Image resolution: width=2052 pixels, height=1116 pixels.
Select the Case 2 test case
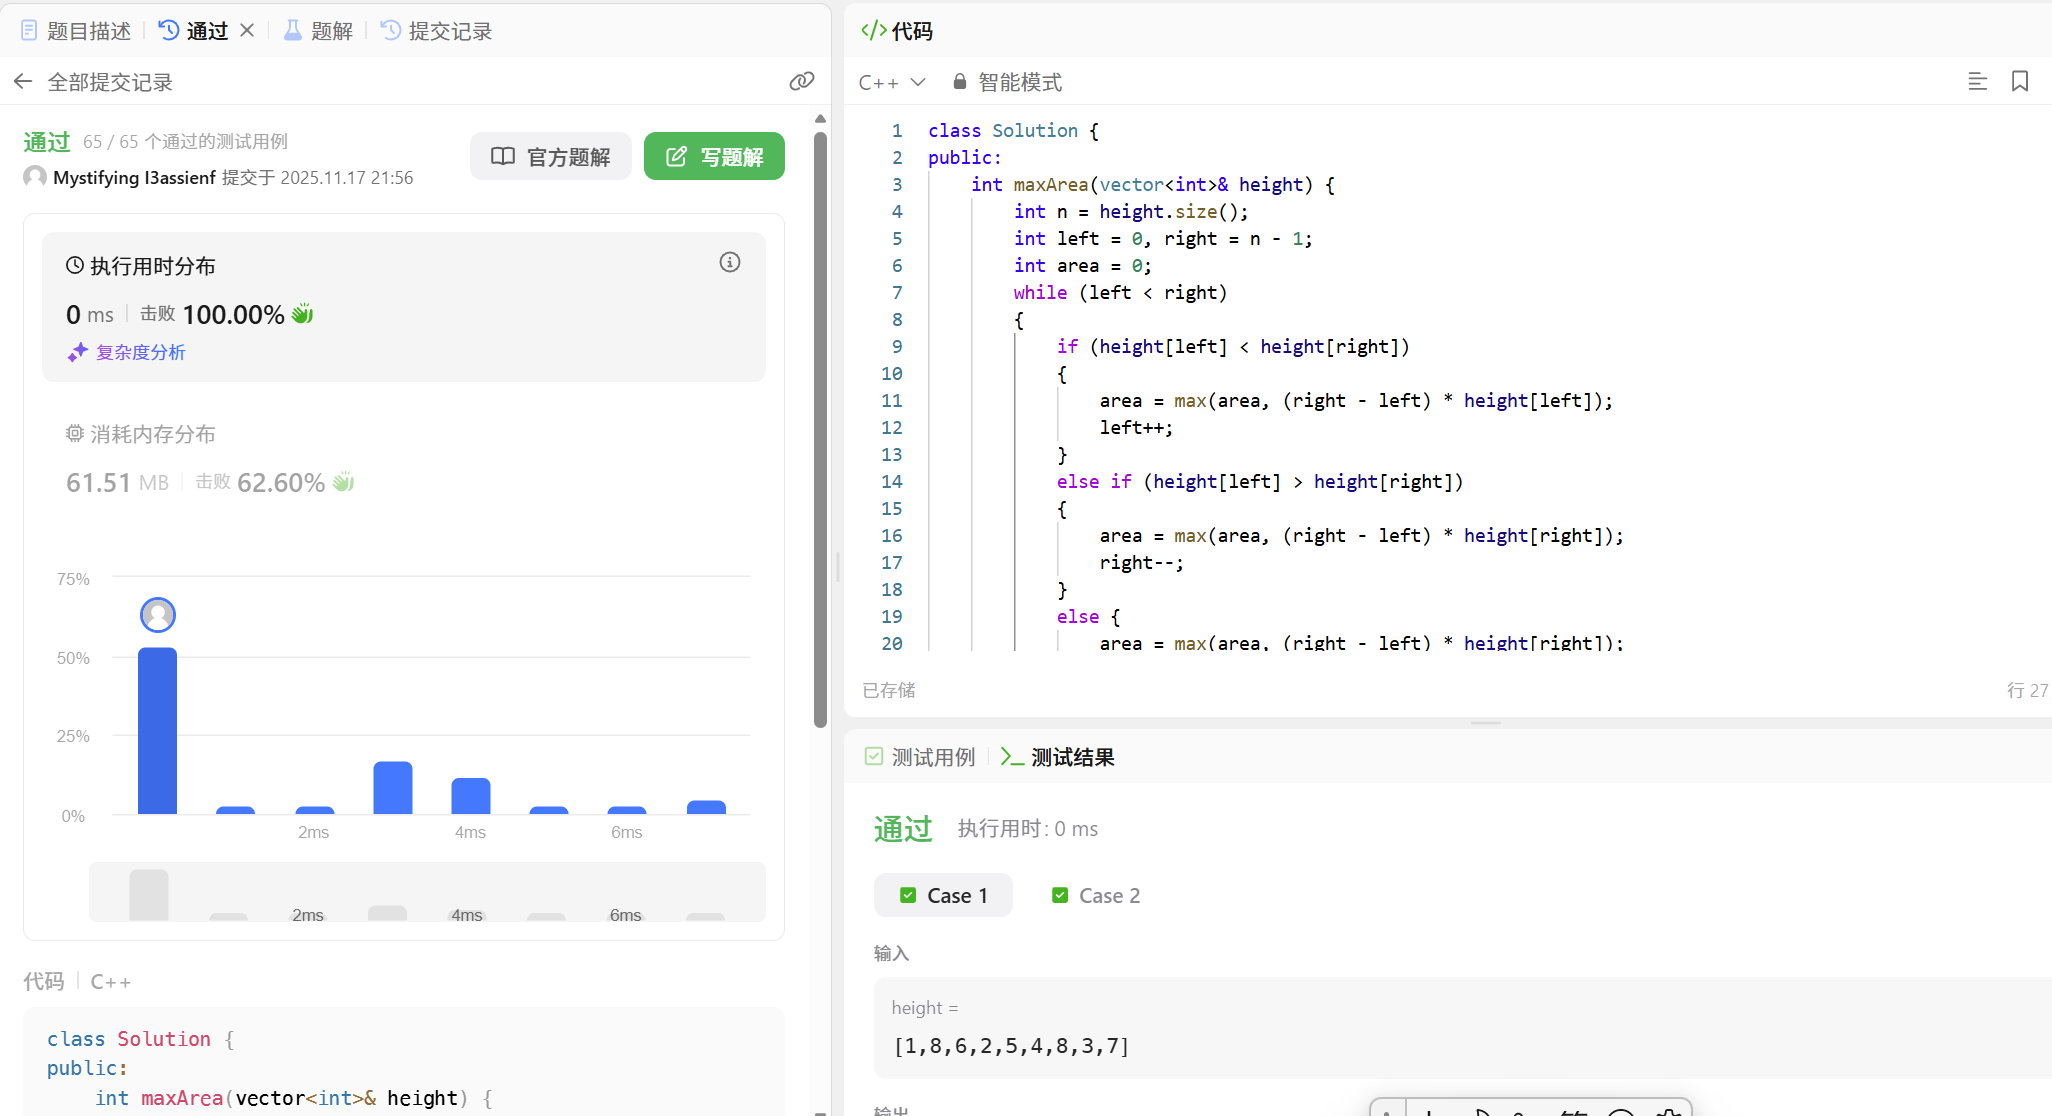1096,896
